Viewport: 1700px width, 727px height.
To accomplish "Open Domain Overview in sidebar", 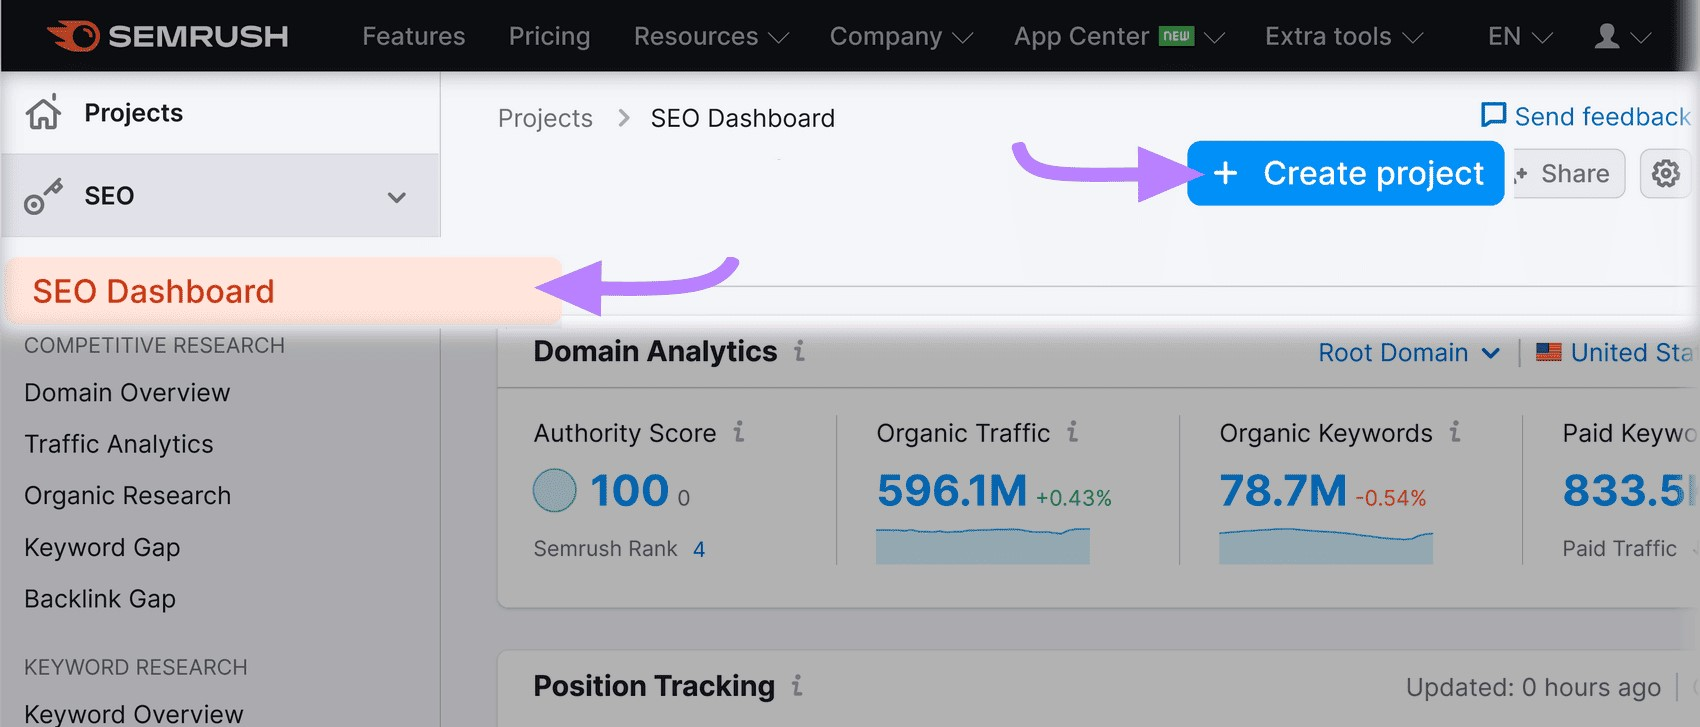I will [127, 392].
